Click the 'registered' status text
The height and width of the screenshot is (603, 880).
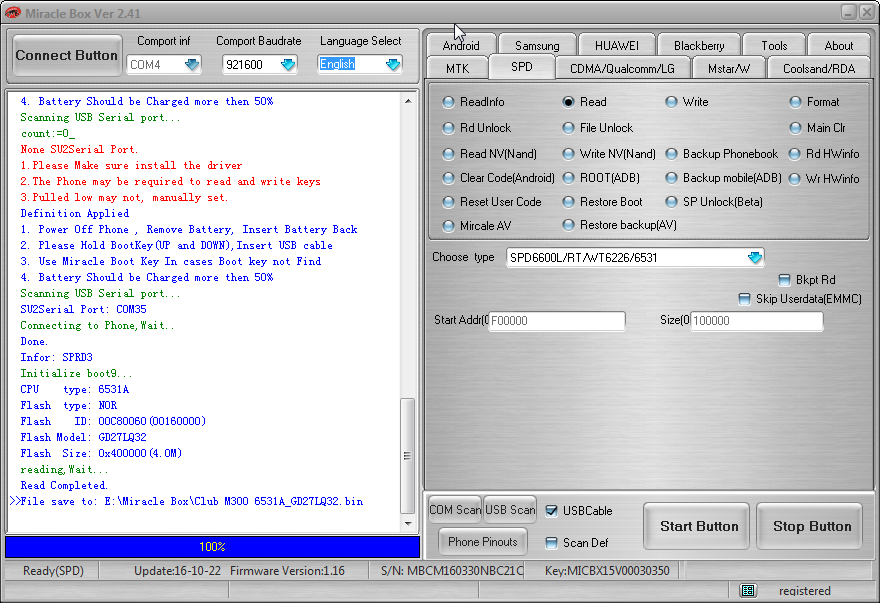tap(804, 591)
